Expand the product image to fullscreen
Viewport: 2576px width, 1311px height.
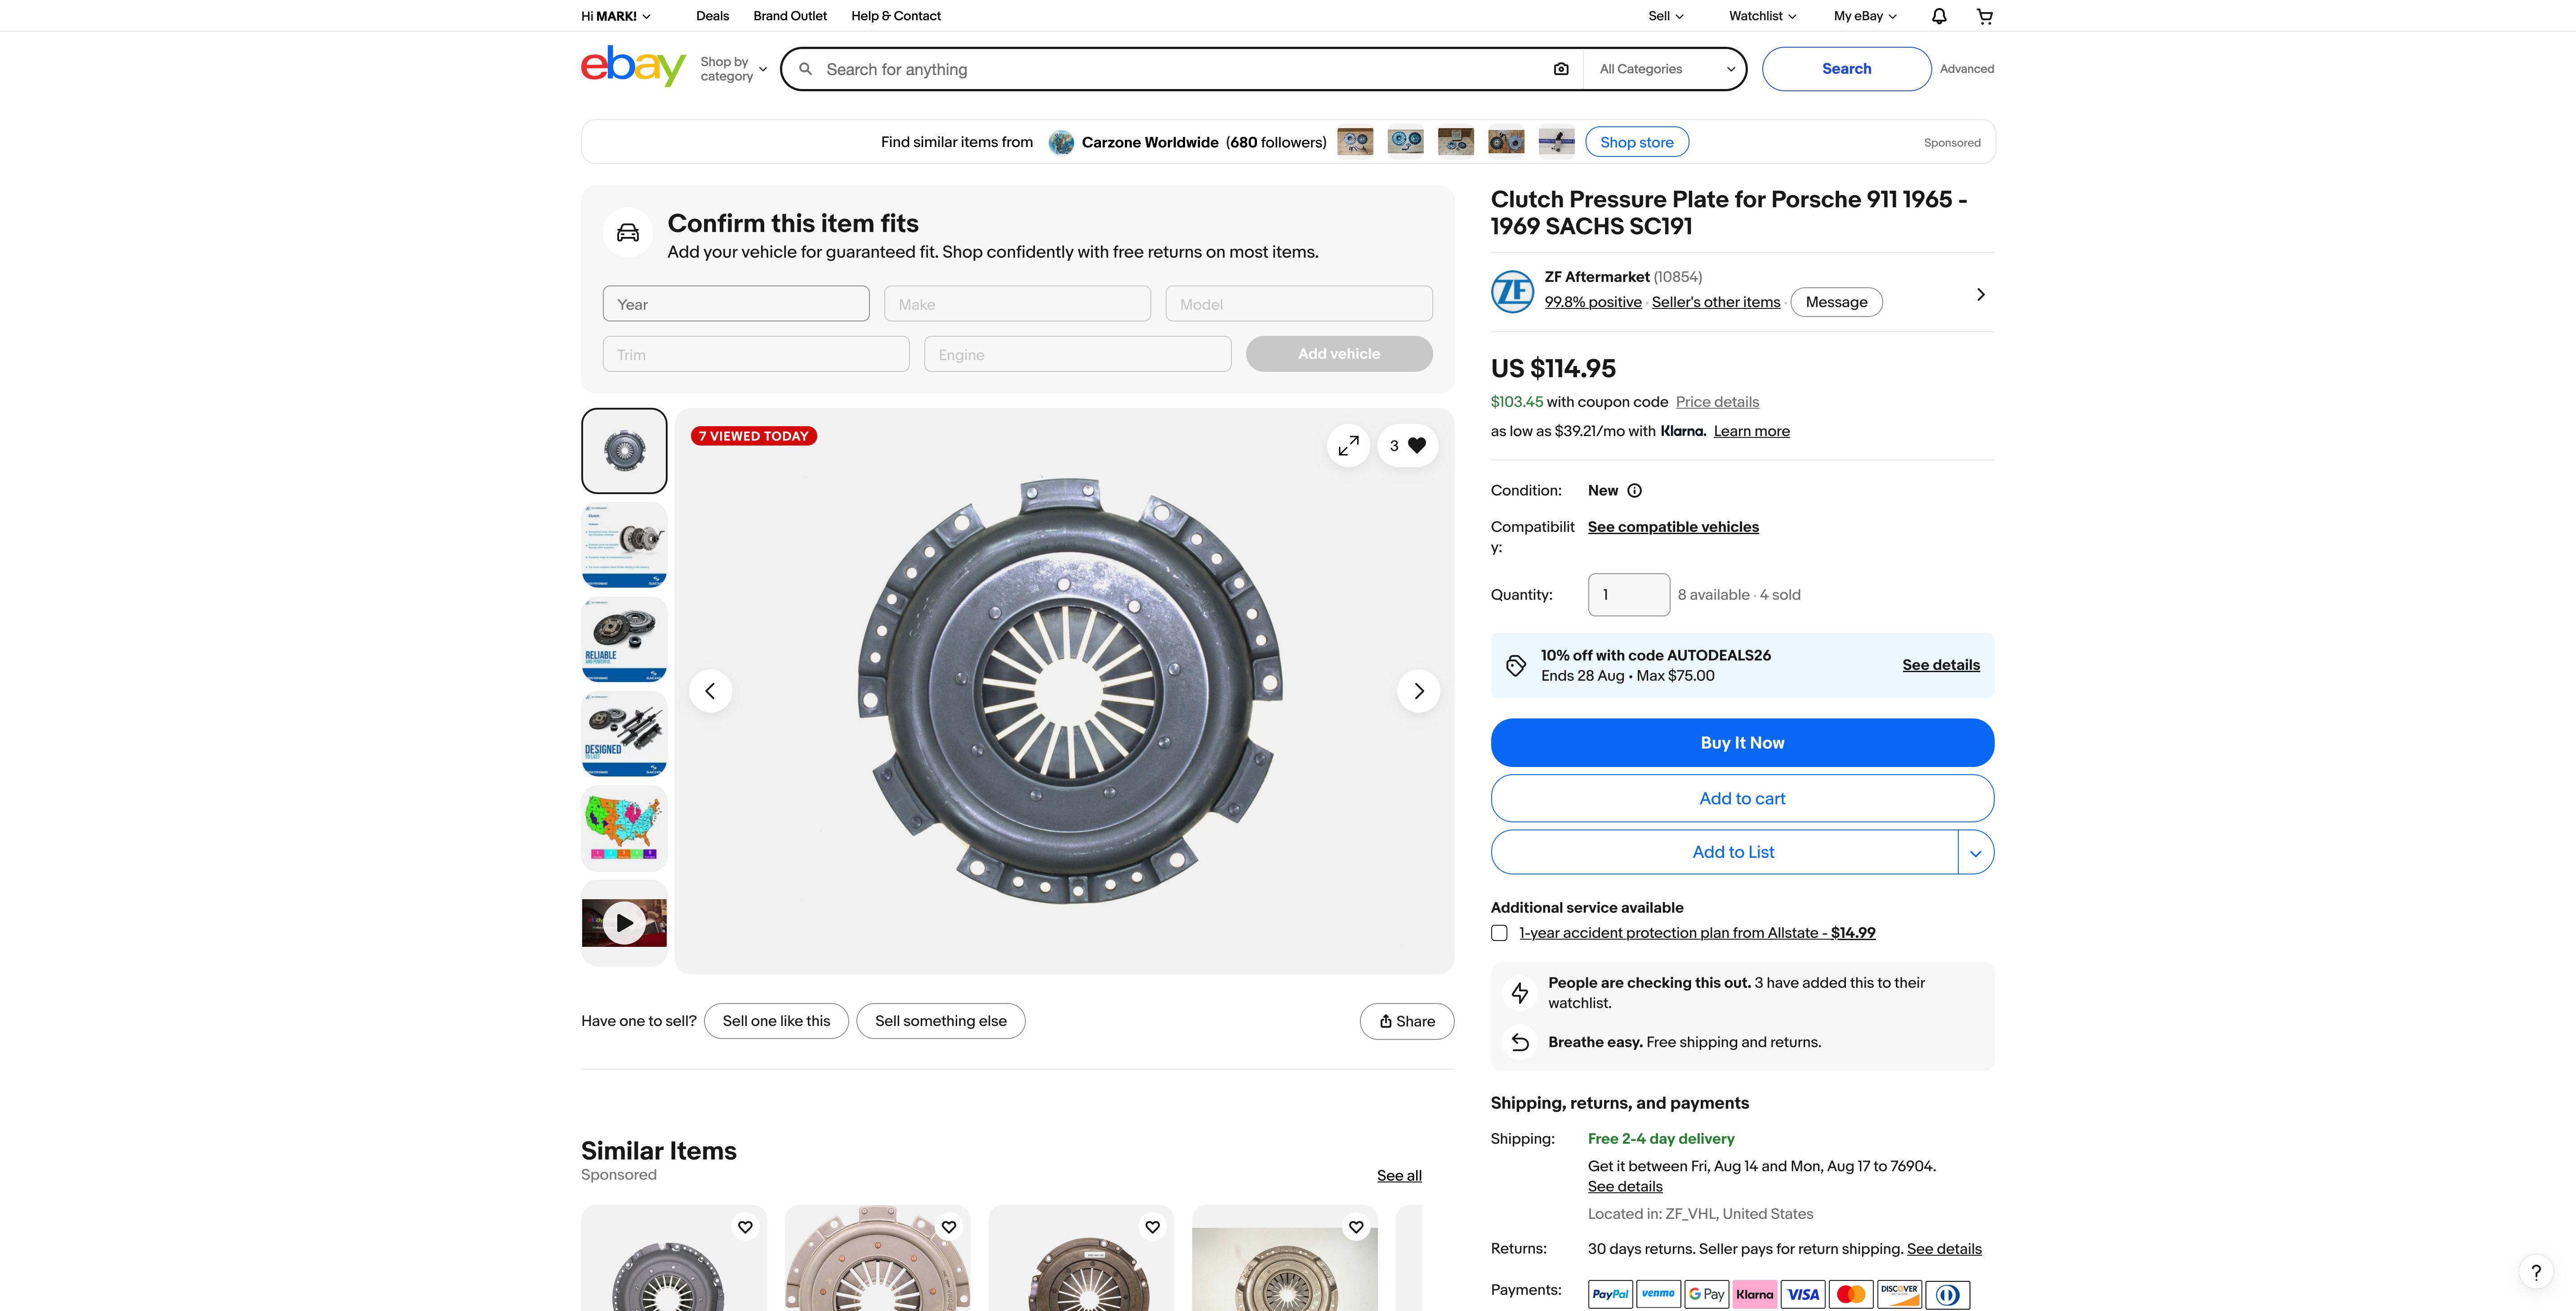point(1348,446)
